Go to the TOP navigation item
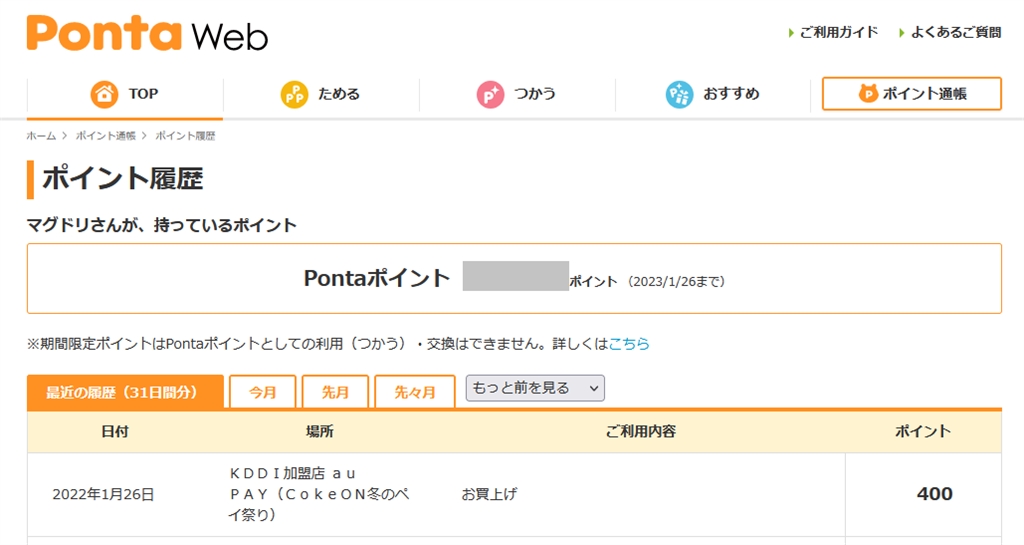Screen dimensions: 1024x545 coord(125,95)
